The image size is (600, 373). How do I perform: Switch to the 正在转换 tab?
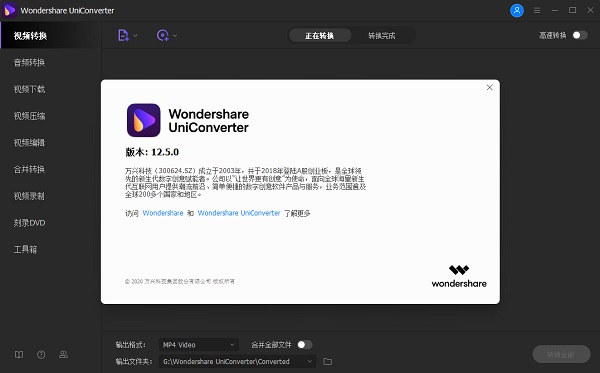(x=320, y=36)
